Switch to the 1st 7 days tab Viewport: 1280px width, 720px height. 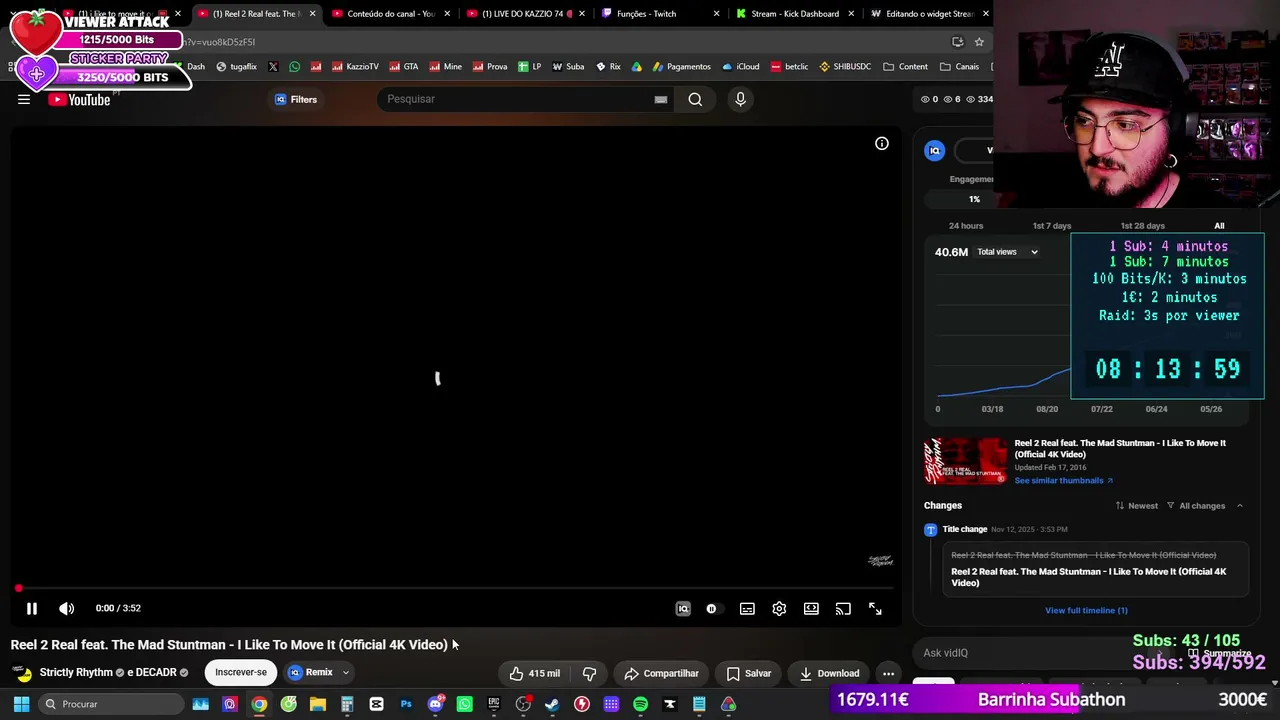[1052, 226]
